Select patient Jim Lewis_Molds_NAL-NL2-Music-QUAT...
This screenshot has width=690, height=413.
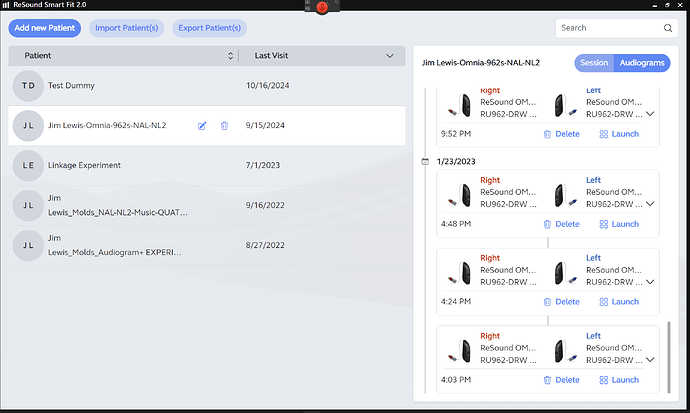(x=207, y=205)
